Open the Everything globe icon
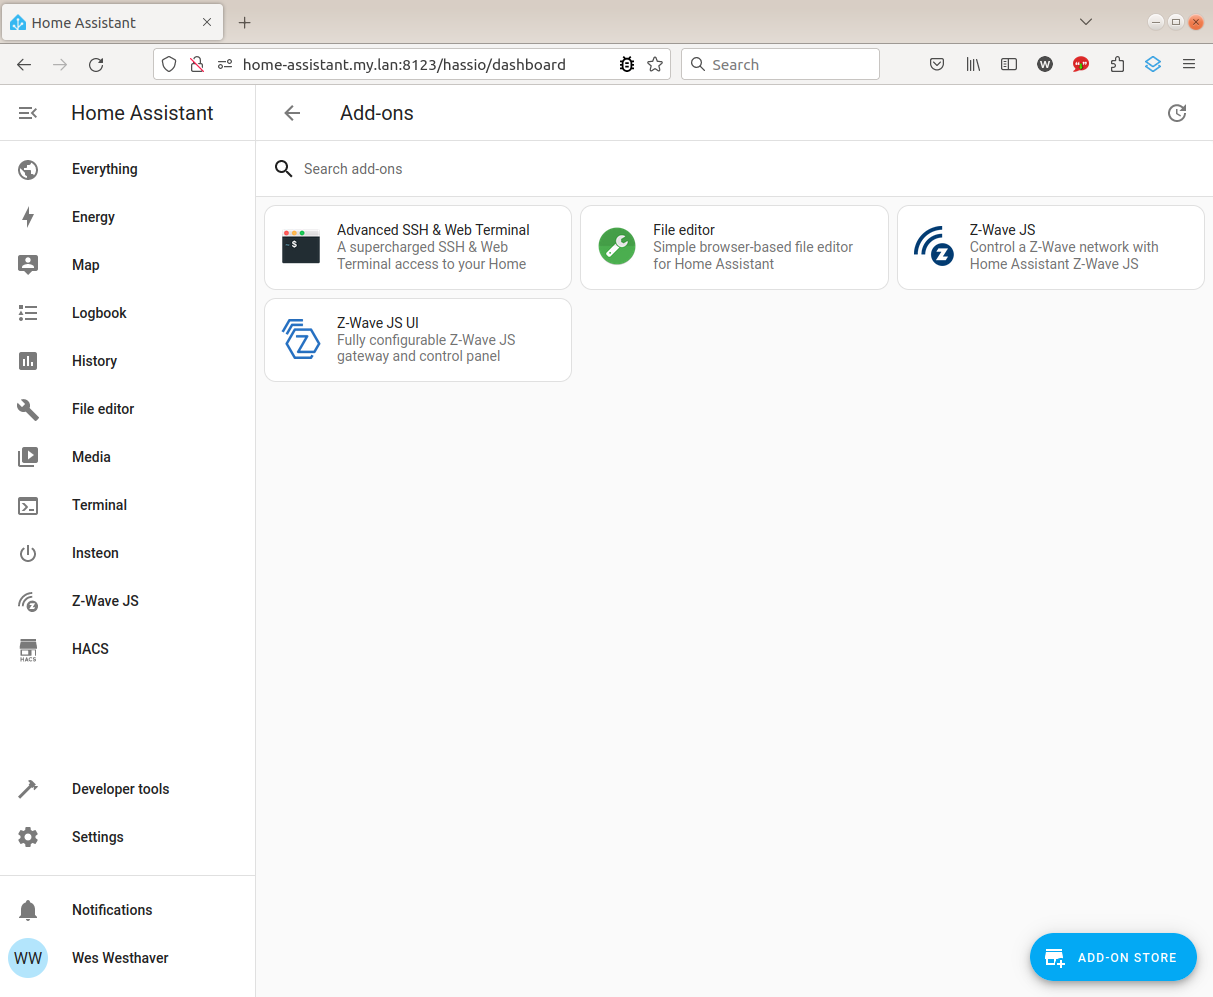The height and width of the screenshot is (997, 1213). (x=28, y=169)
